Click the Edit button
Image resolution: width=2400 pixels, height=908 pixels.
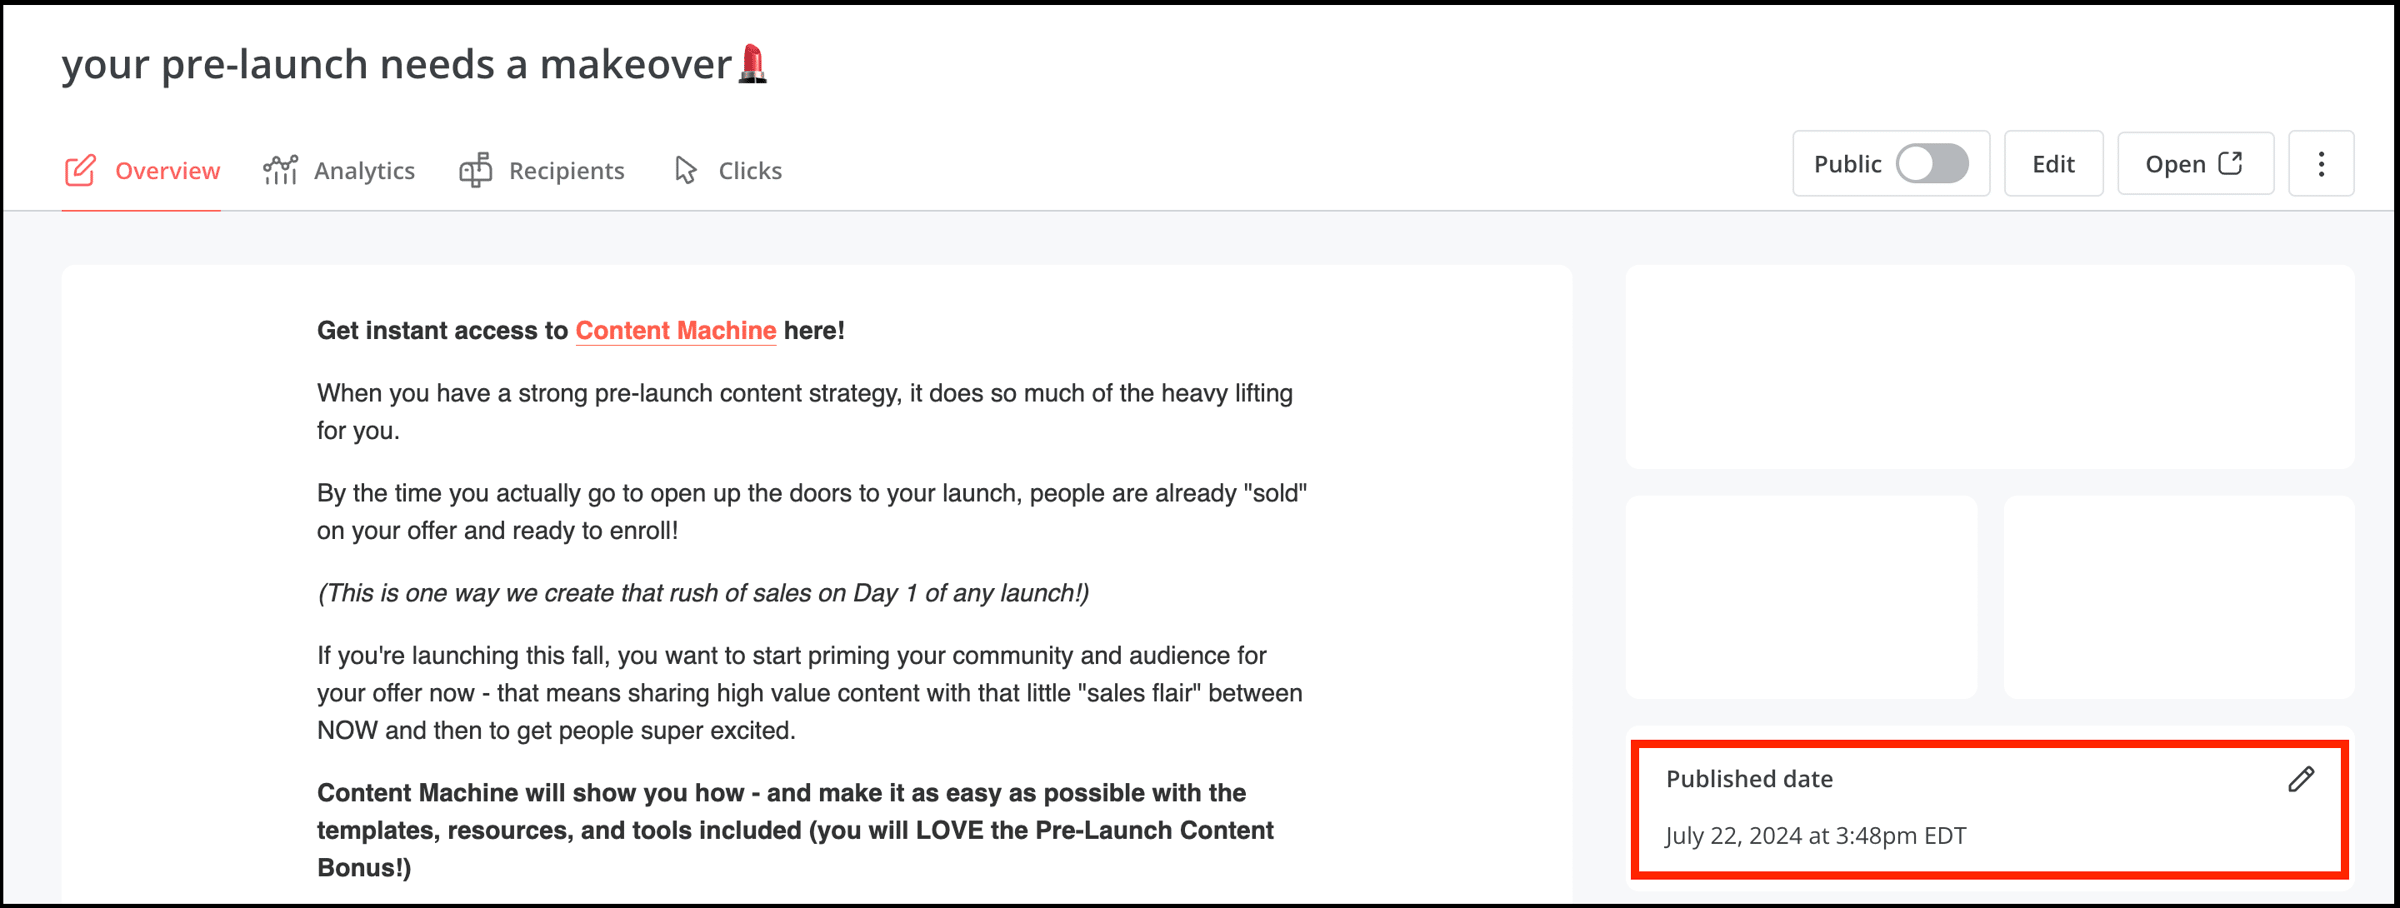point(2053,163)
